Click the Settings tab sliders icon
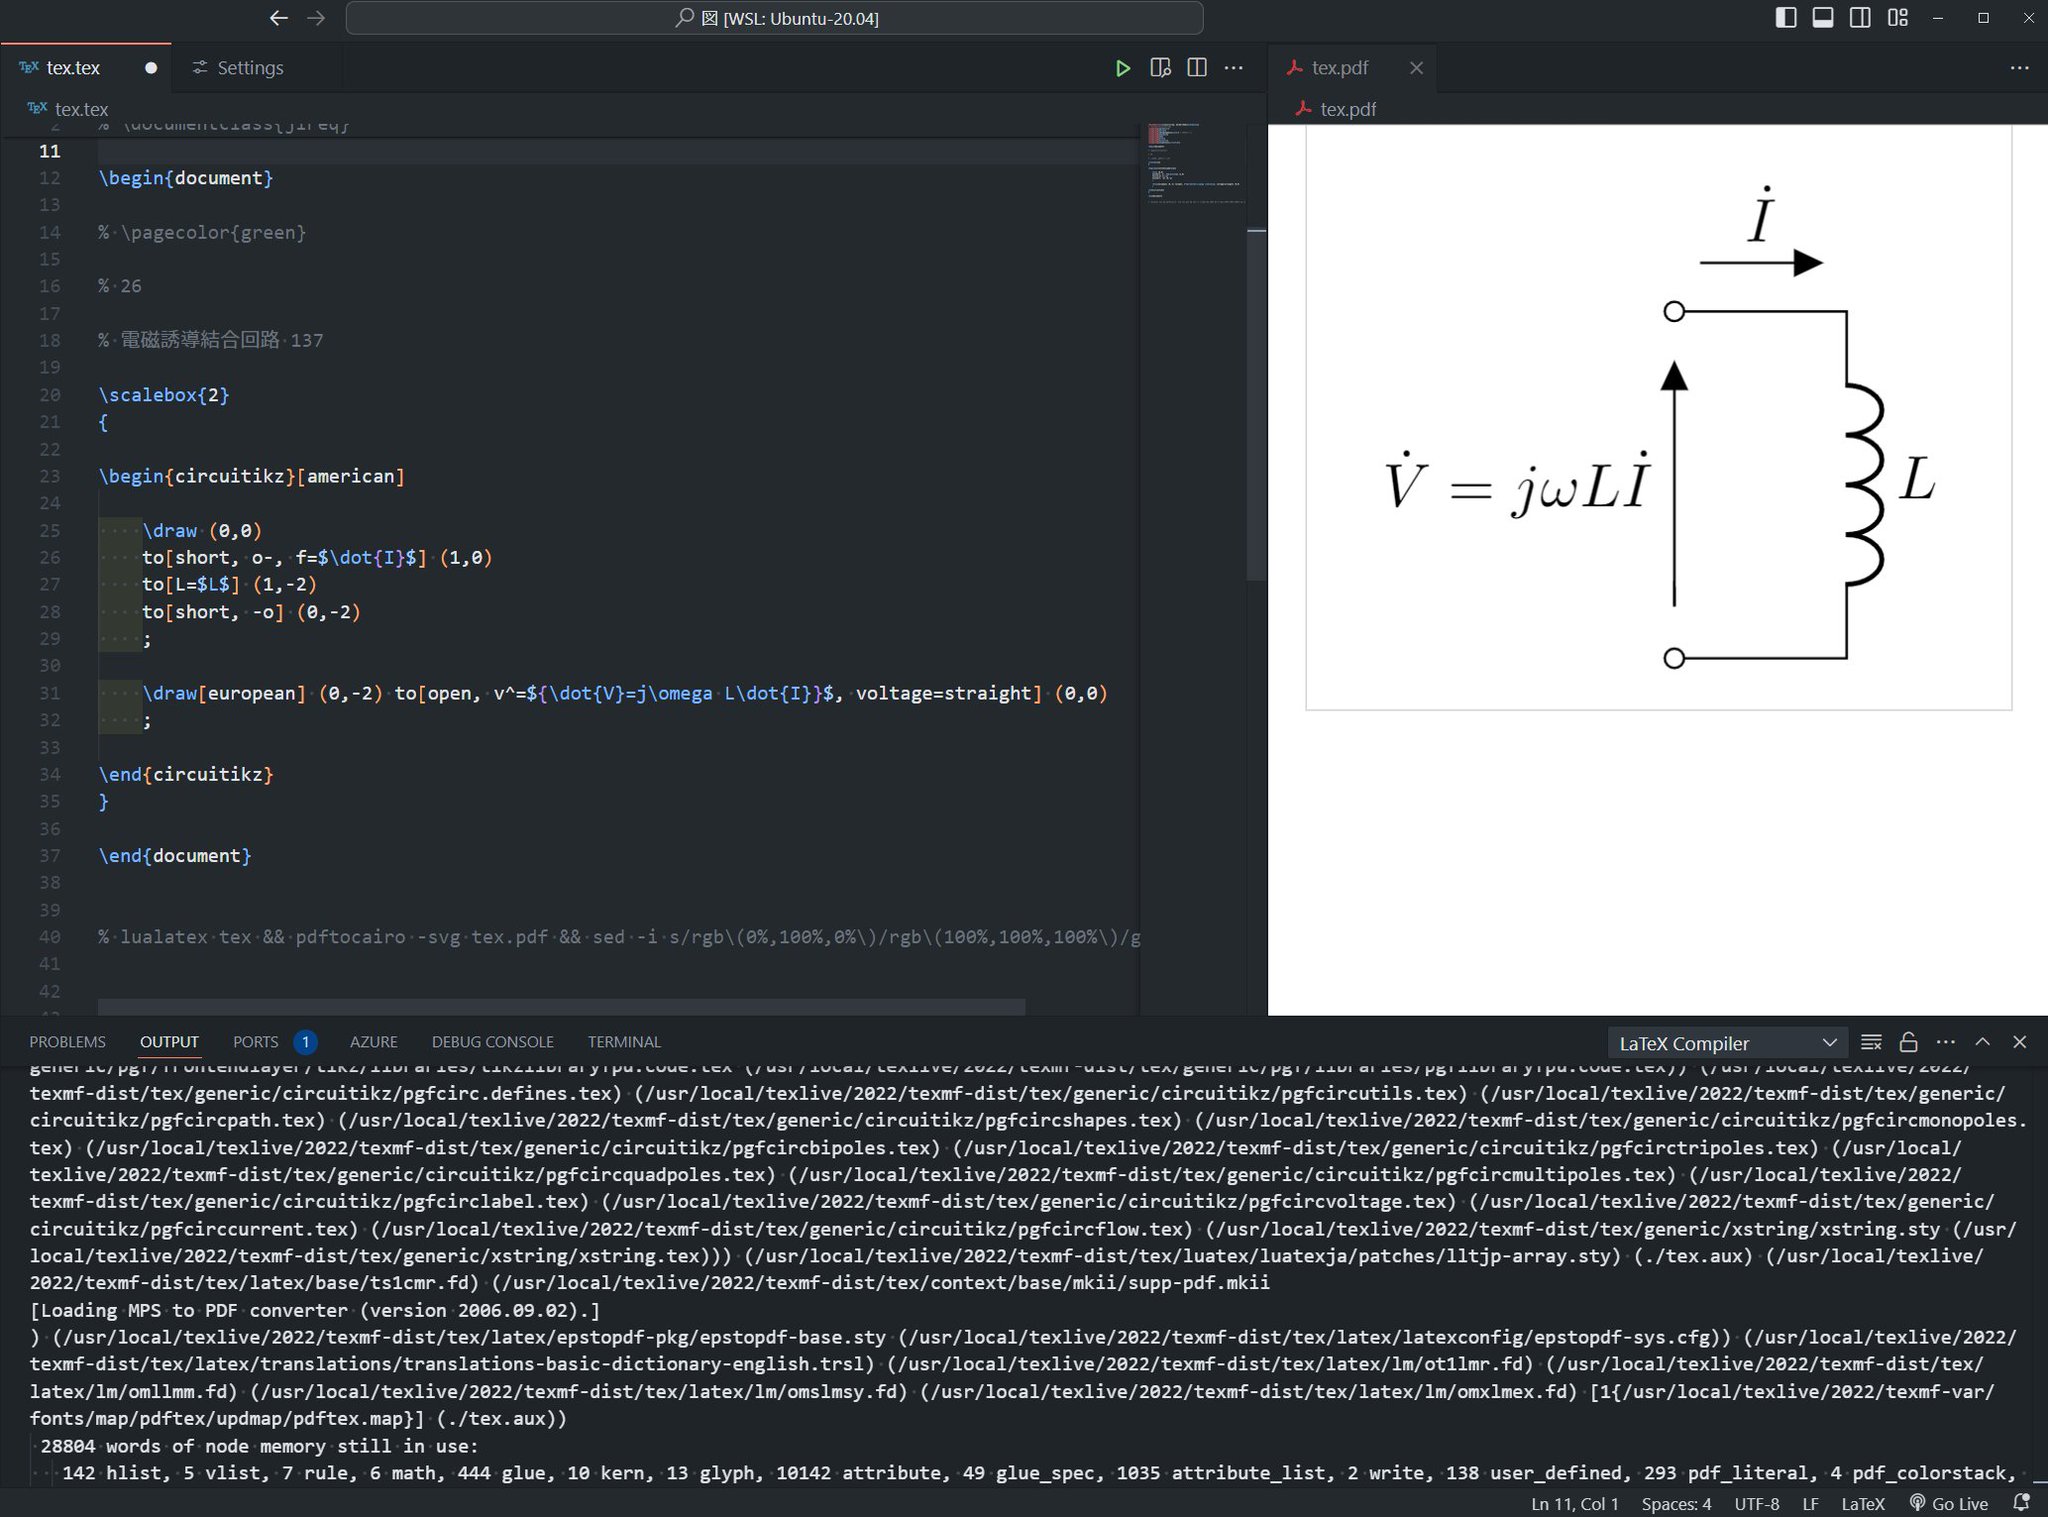 point(200,68)
